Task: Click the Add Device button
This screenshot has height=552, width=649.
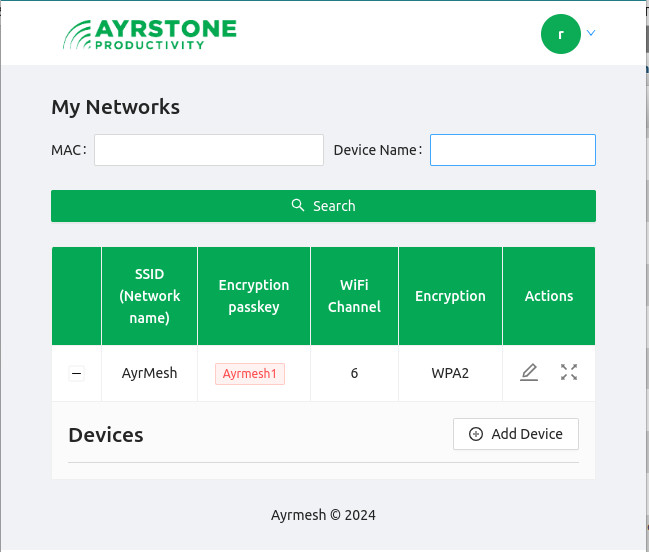Action: (515, 434)
